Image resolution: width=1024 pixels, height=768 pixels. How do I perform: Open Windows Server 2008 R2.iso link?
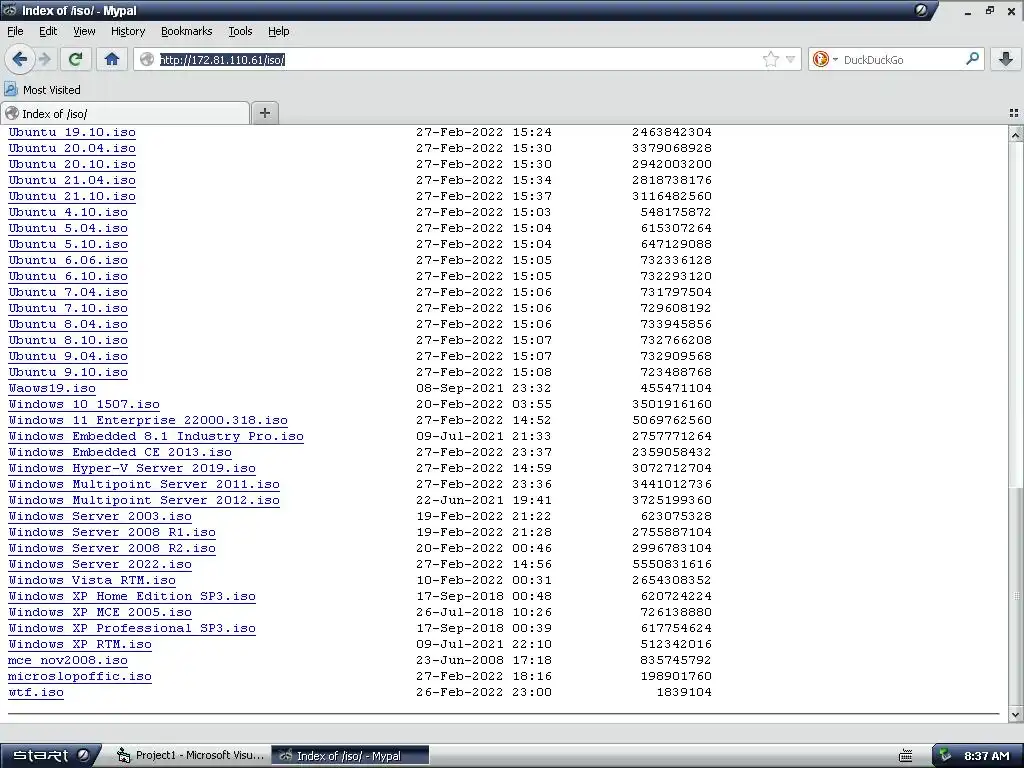pyautogui.click(x=112, y=548)
